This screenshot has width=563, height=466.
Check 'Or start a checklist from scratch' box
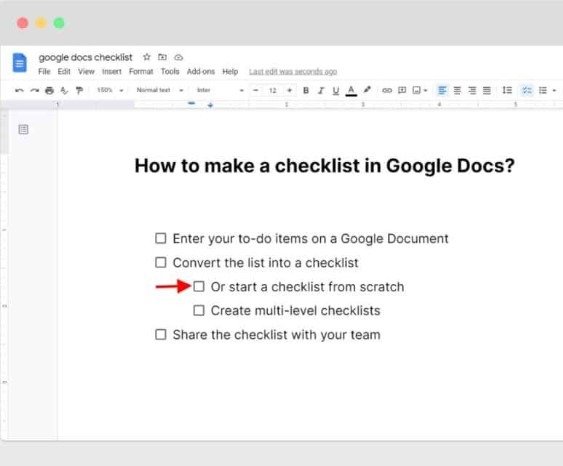(x=199, y=286)
